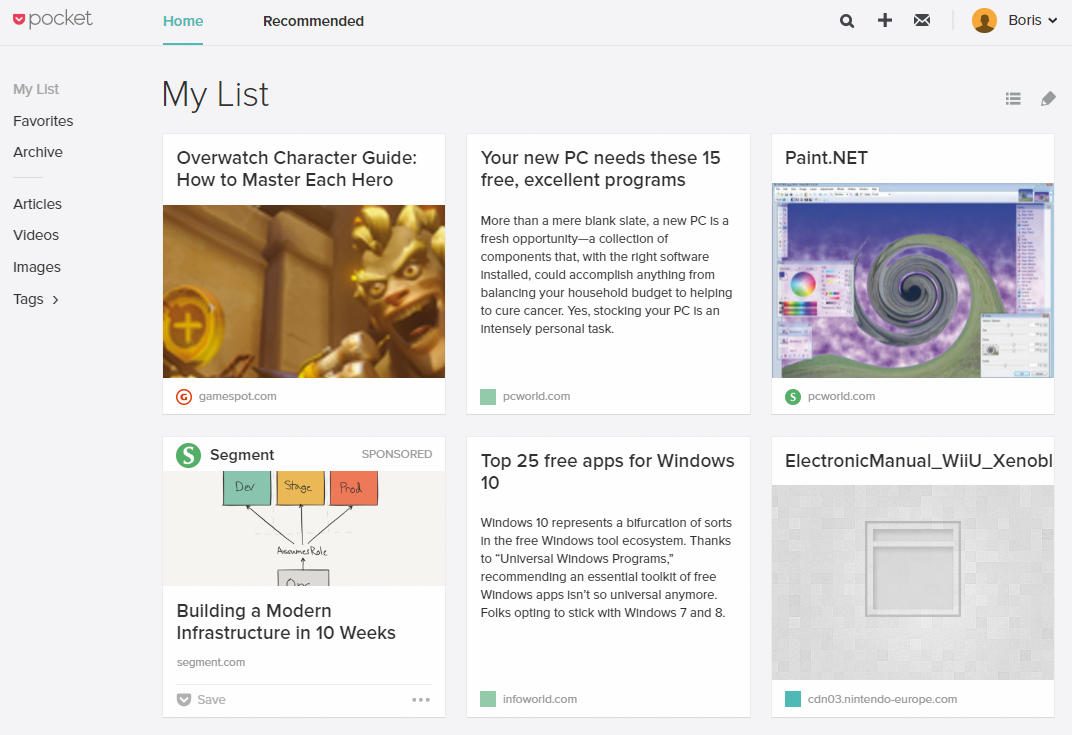Click the favicon beside cdn03.nintendo-europe.com
1072x735 pixels.
[793, 699]
